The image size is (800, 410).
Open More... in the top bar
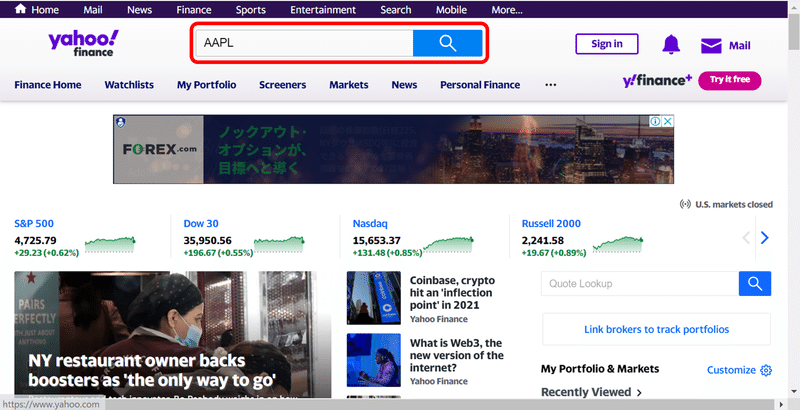tap(507, 10)
